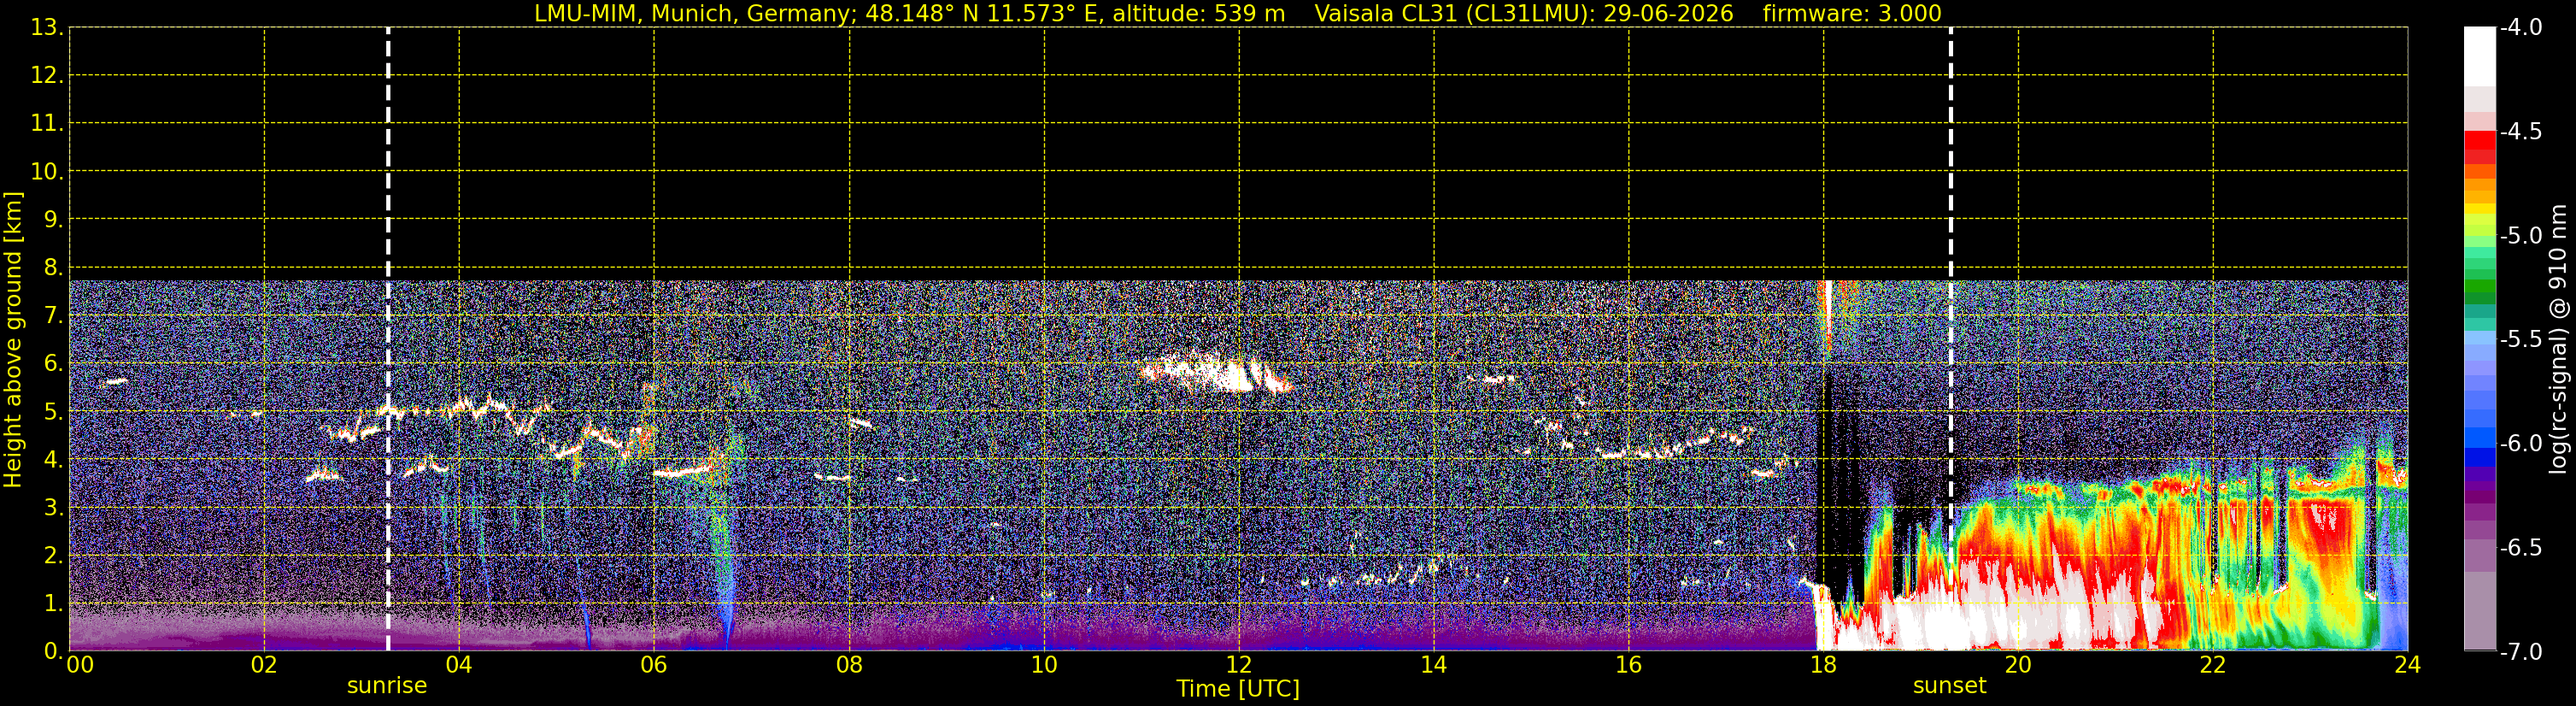This screenshot has height=706, width=2576.
Task: Click the log(rc-signal) @ 910 nm colorbar label
Action: (2558, 339)
